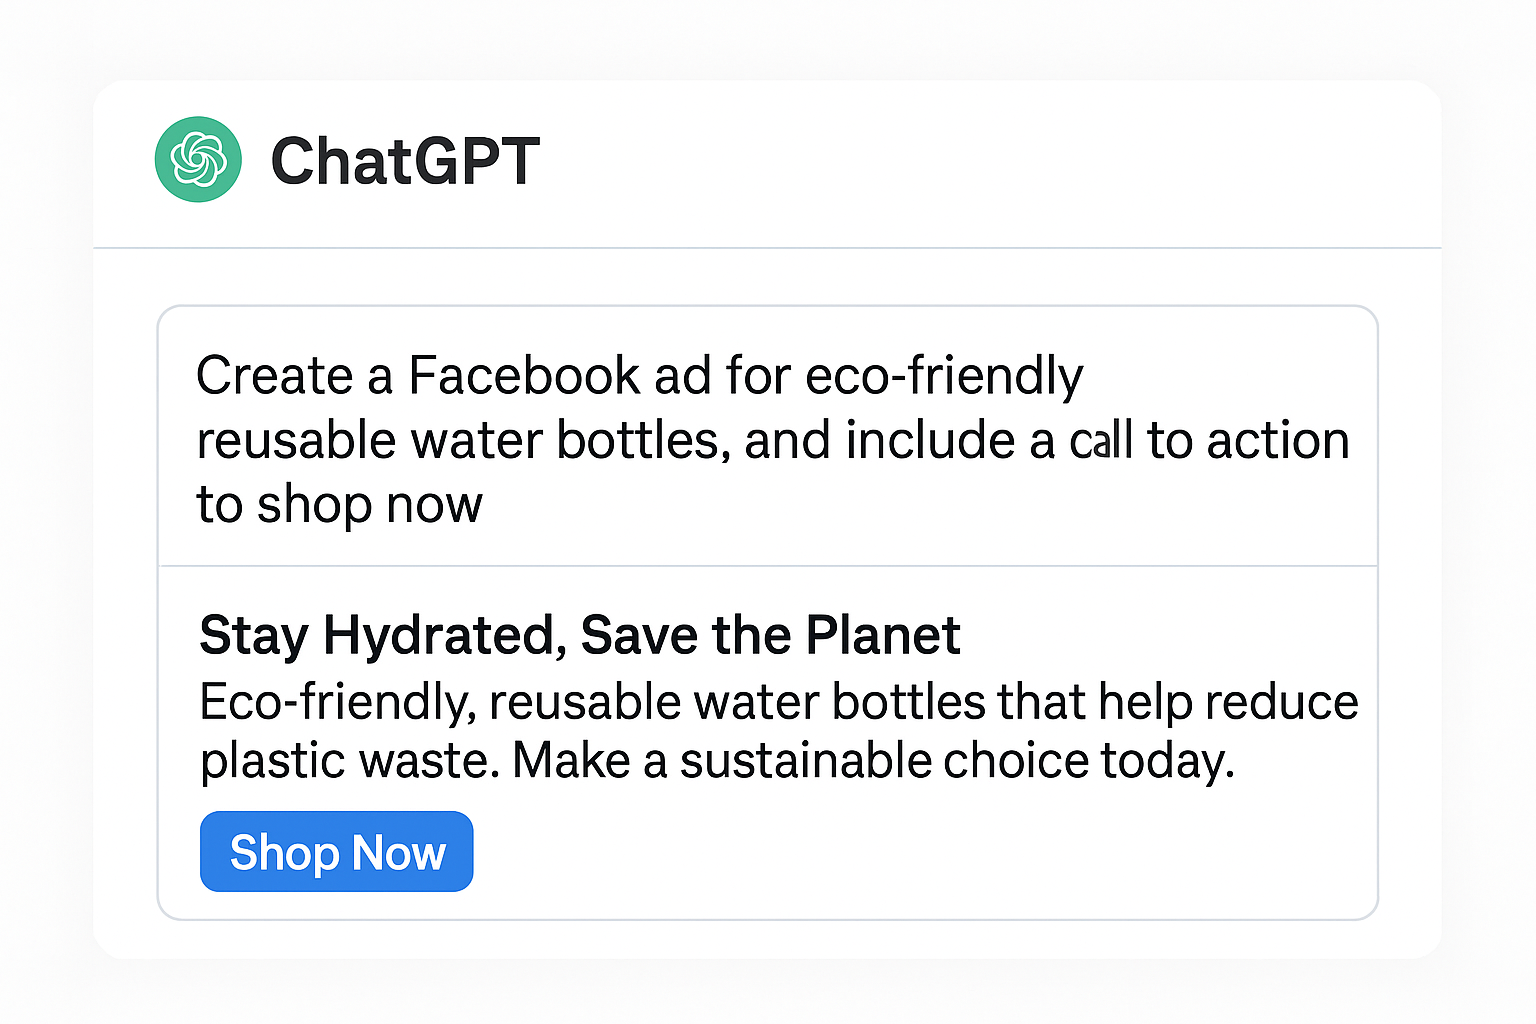Click the words 'call to action' in the prompt
The height and width of the screenshot is (1024, 1536).
tap(1210, 441)
